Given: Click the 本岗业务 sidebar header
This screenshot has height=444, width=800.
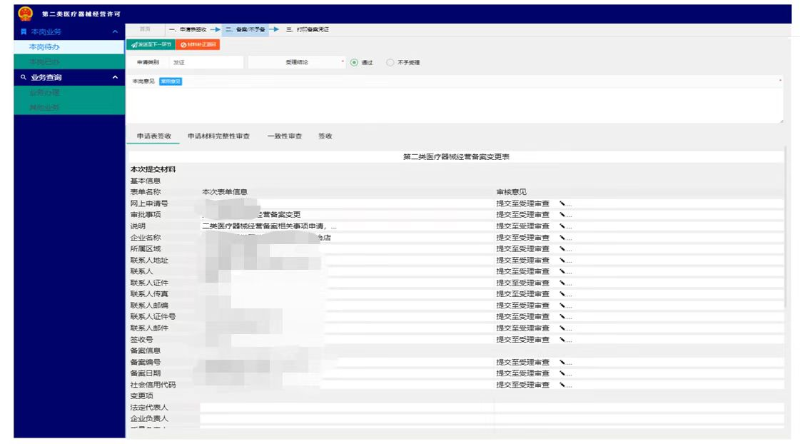Looking at the screenshot, I should click(x=69, y=32).
